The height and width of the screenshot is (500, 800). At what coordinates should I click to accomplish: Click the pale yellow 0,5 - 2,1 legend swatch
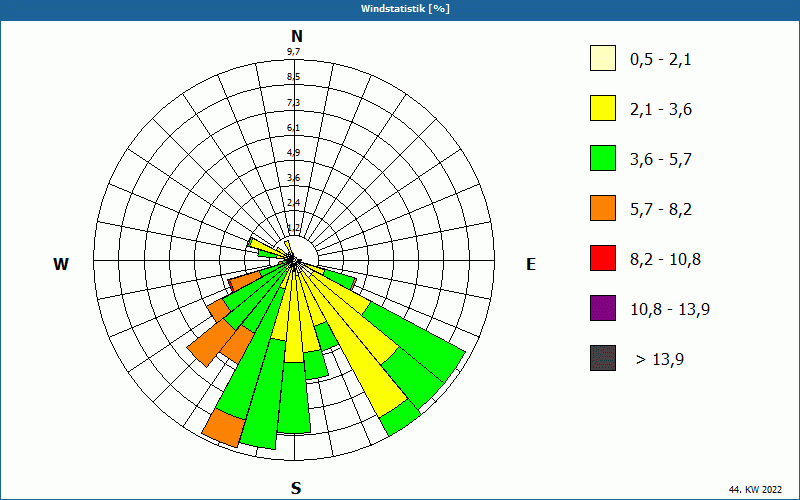[x=603, y=58]
